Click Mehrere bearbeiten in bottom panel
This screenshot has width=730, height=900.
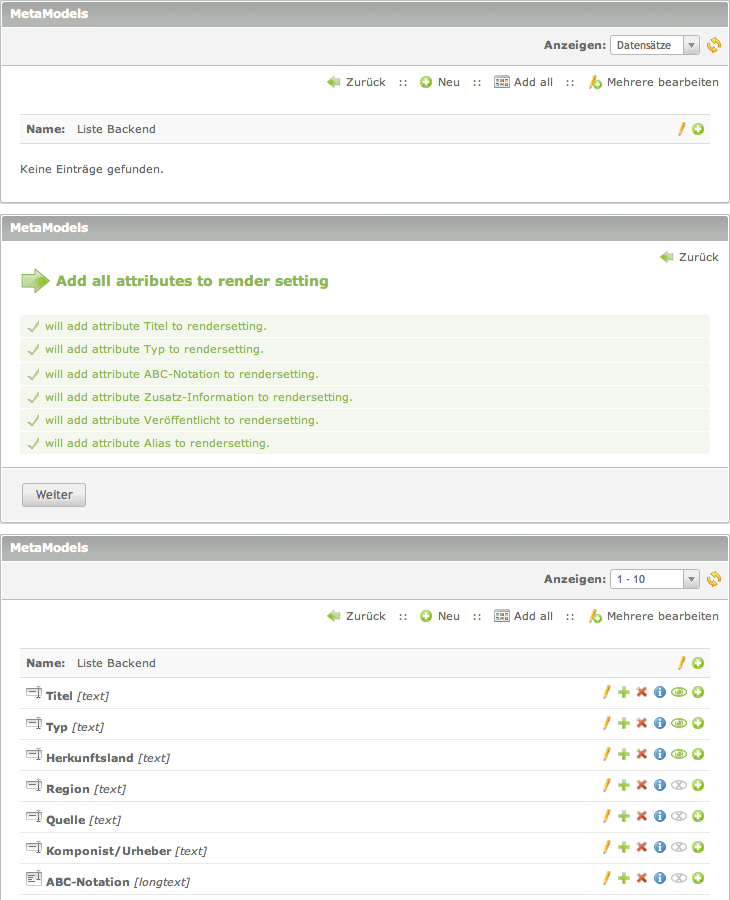click(x=653, y=616)
